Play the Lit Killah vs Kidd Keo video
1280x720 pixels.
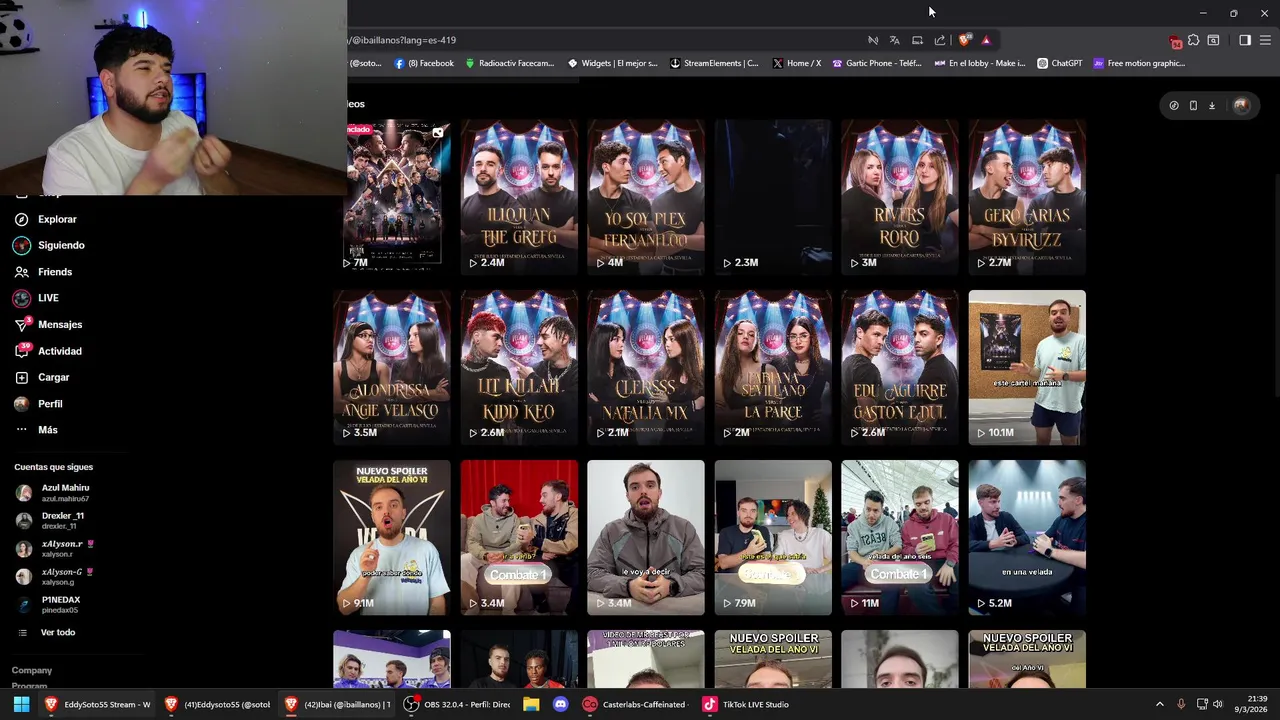(x=519, y=367)
